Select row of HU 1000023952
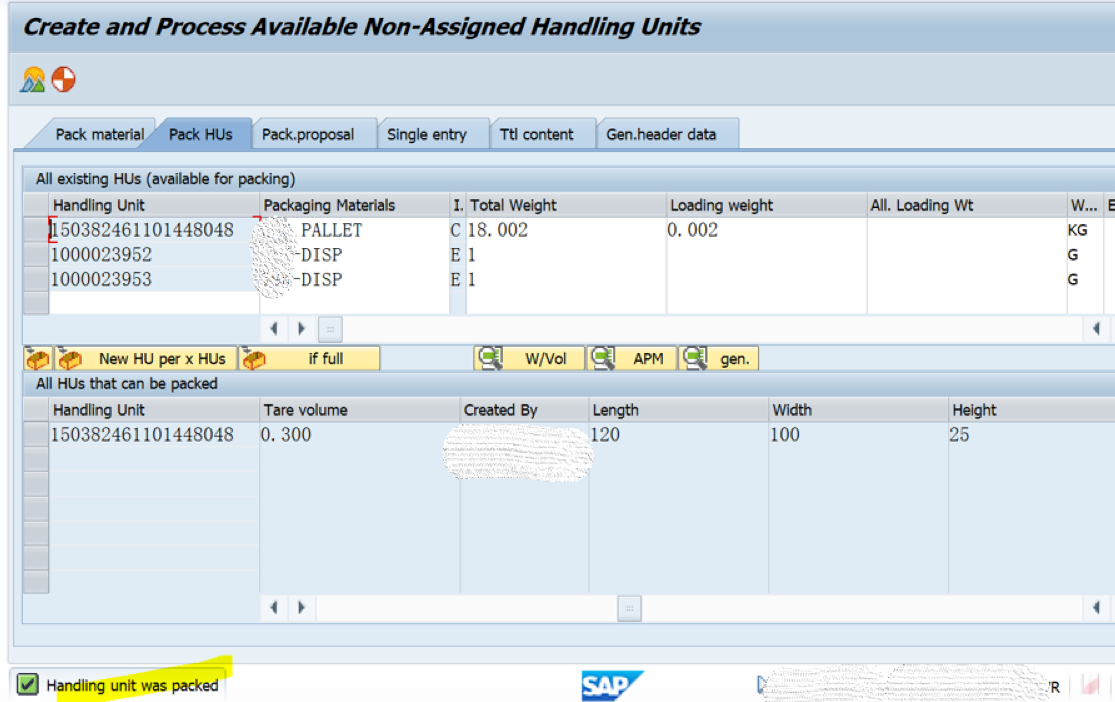This screenshot has height=702, width=1115. click(x=36, y=255)
